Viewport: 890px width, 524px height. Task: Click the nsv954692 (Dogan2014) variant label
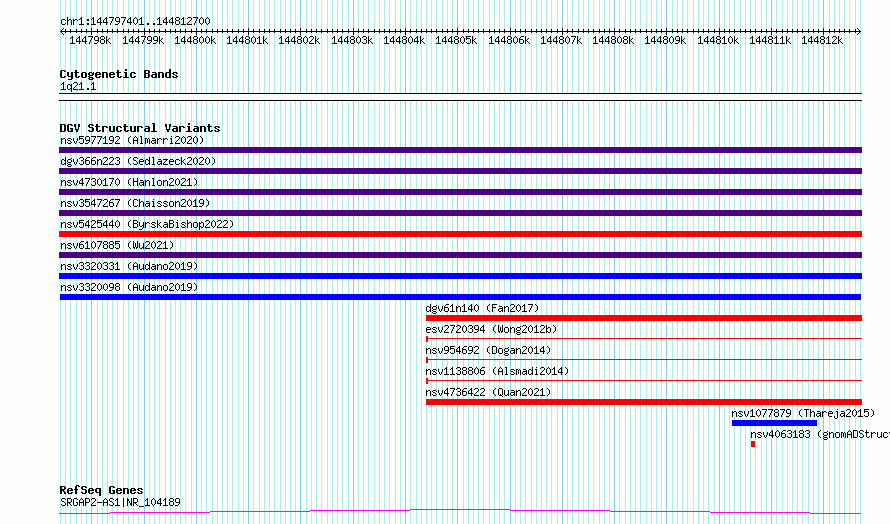pyautogui.click(x=488, y=350)
